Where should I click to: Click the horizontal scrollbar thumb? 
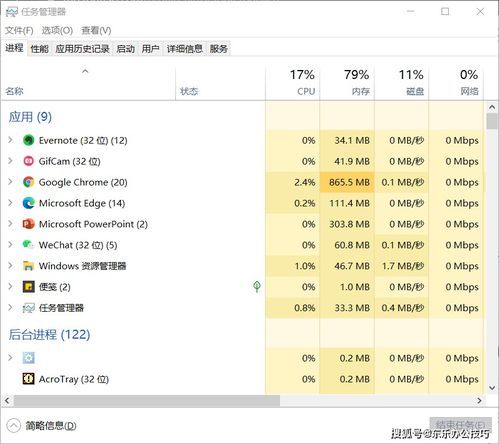point(147,400)
